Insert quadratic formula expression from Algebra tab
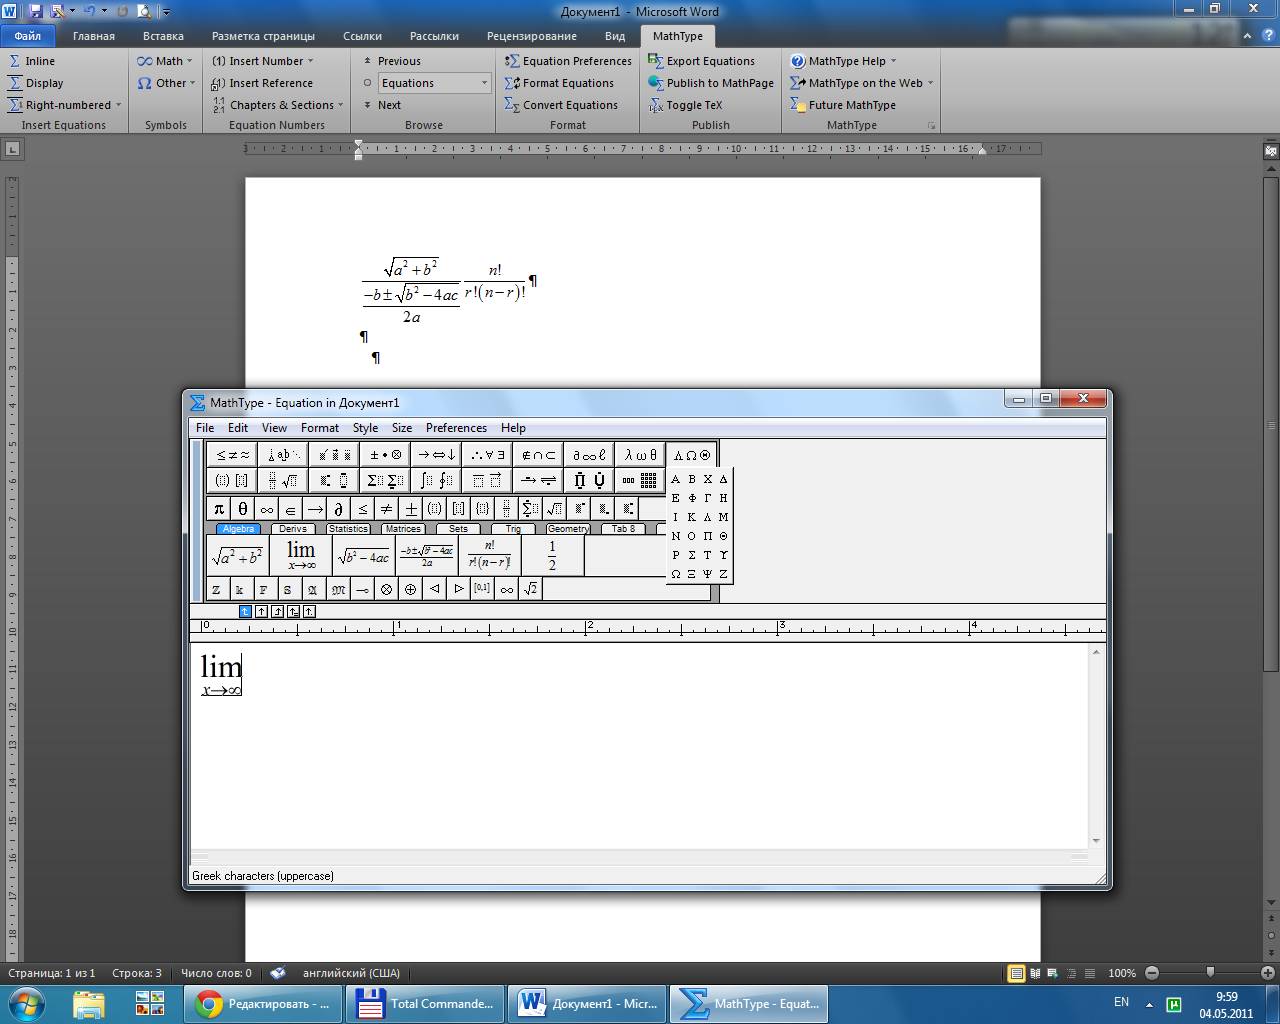This screenshot has width=1280, height=1024. click(427, 556)
